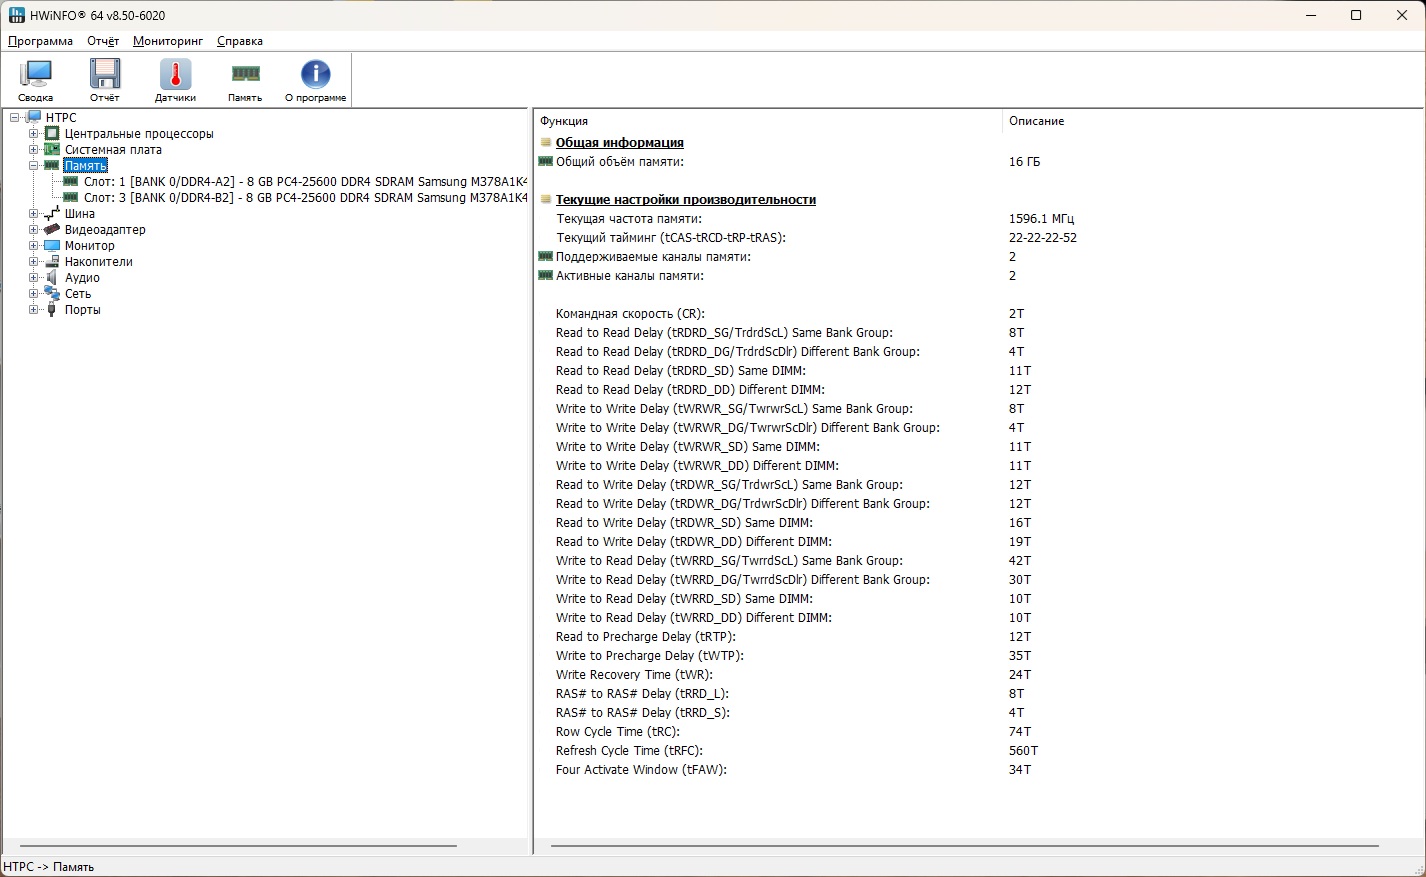
Task: Select the Слот: 1 BANK 0/DDR4-A2 entry
Action: click(306, 181)
